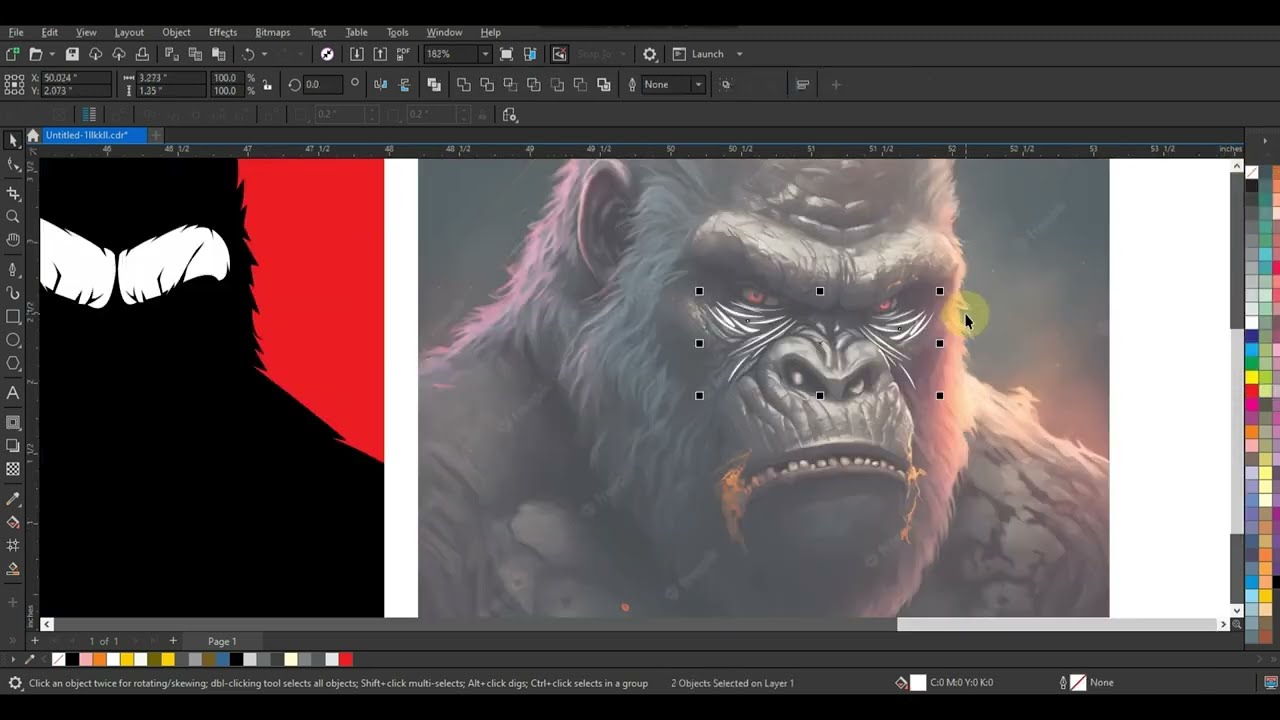Click the Quick customize plus in toolbox
This screenshot has width=1280, height=720.
point(13,602)
